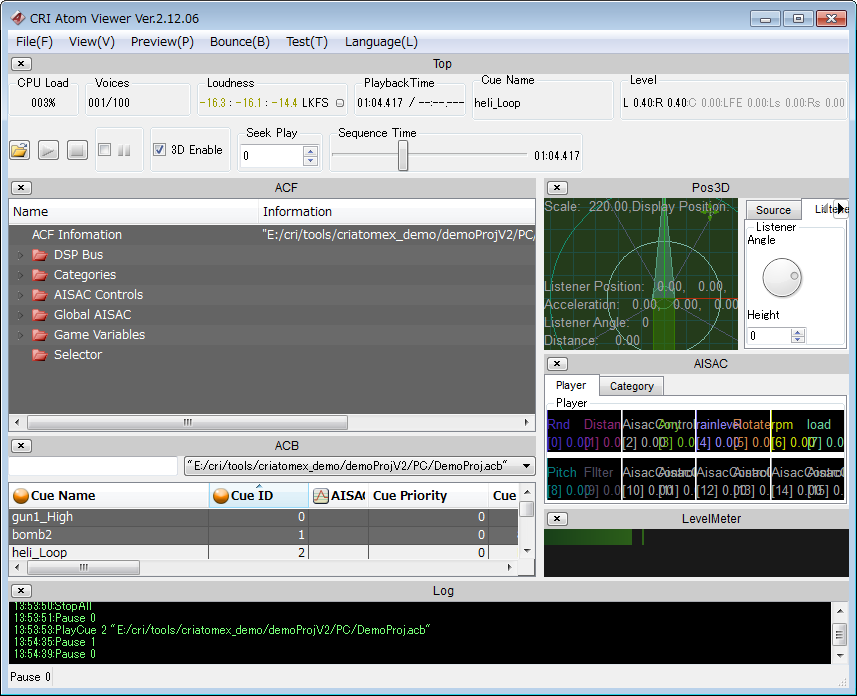The image size is (857, 696).
Task: Select the heli_Loop cue row
Action: pos(263,552)
